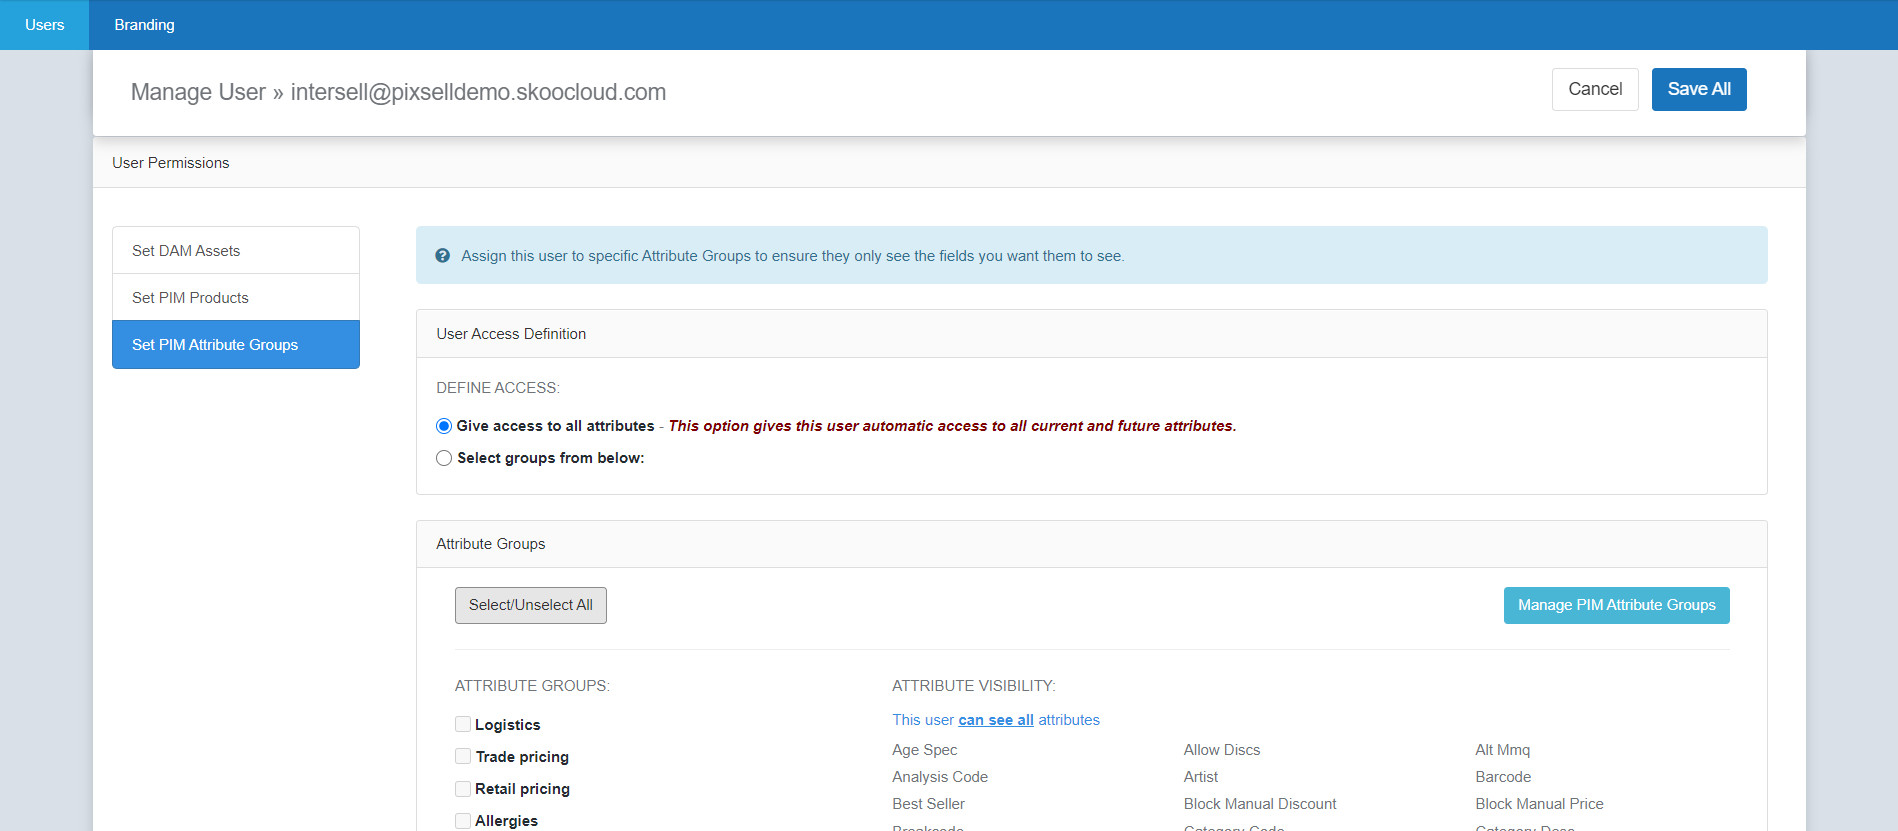Click Block Manual Discount attribute text
1898x831 pixels.
pos(1260,804)
